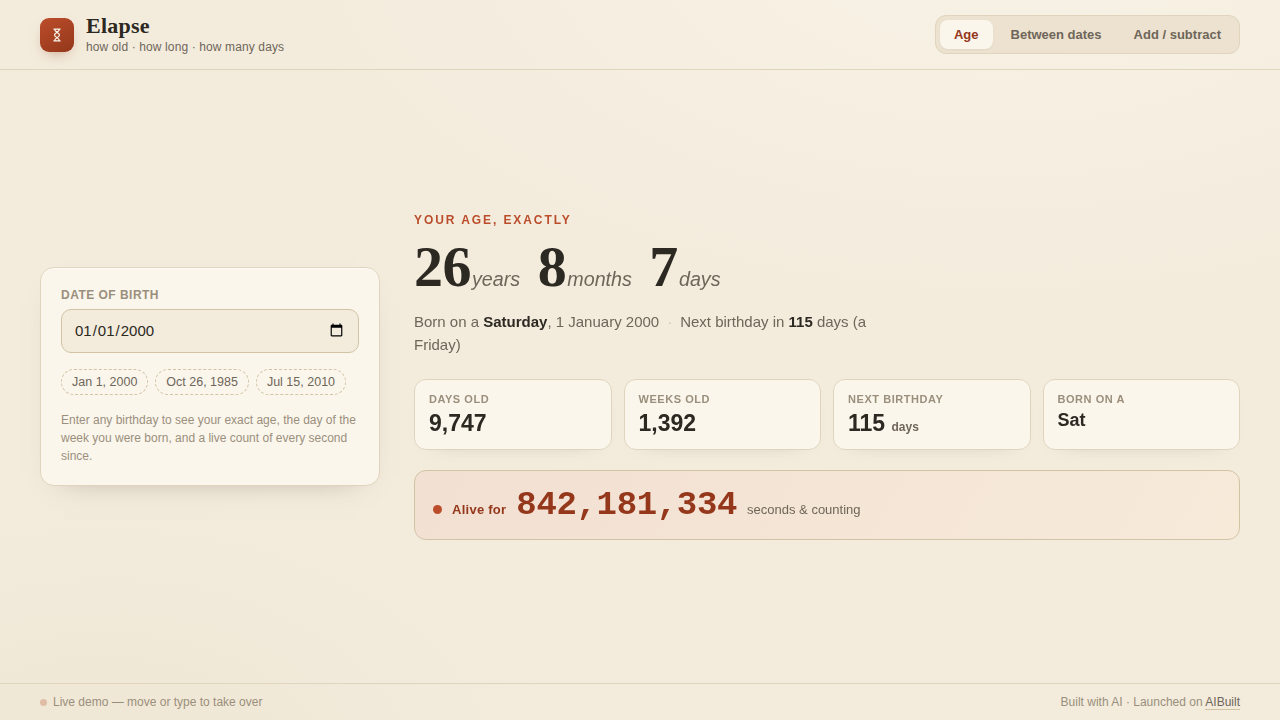Follow the AIBuilt link in footer
The image size is (1280, 720).
tap(1222, 702)
